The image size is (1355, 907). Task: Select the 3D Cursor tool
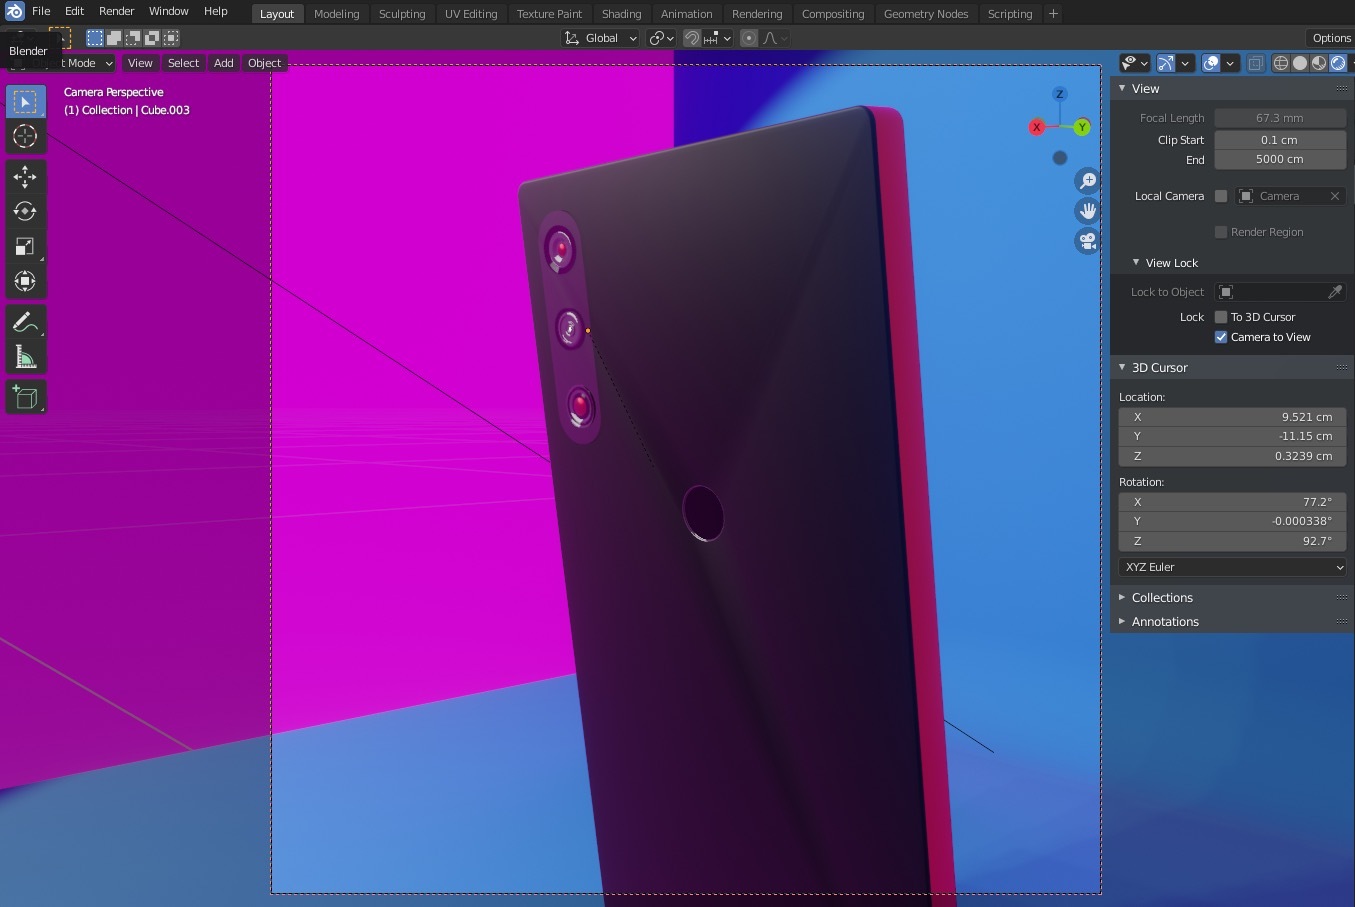[x=26, y=136]
